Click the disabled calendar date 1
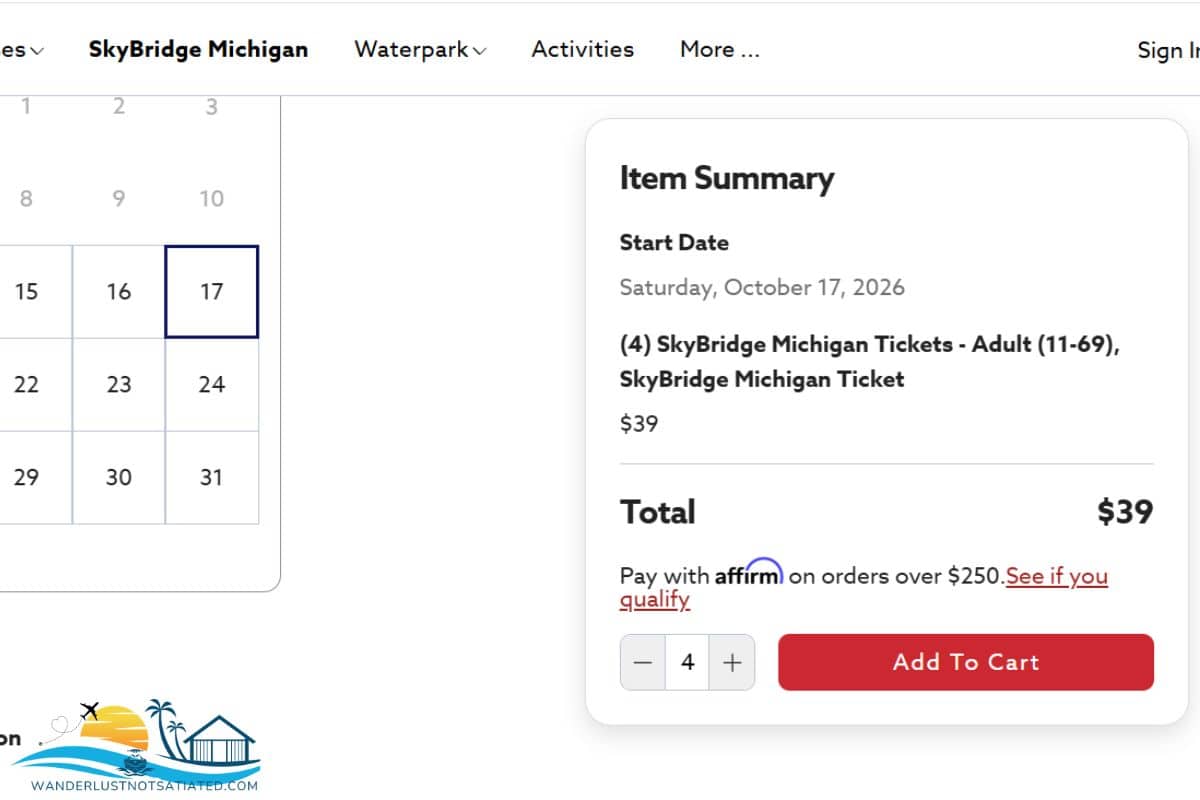Image resolution: width=1200 pixels, height=800 pixels. click(x=26, y=107)
